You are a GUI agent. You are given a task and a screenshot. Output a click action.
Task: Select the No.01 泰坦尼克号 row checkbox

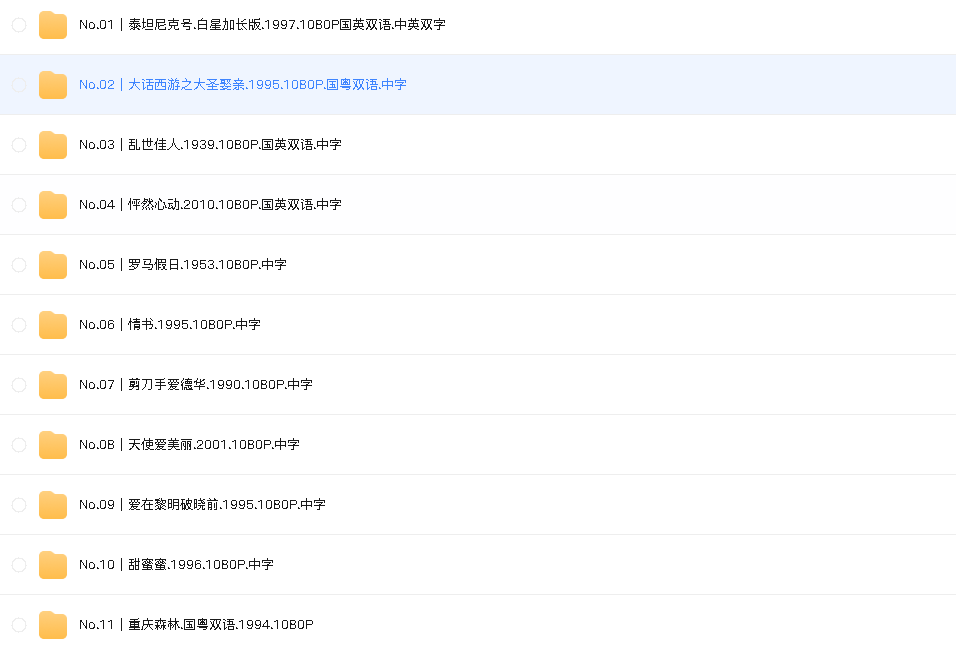coord(19,25)
